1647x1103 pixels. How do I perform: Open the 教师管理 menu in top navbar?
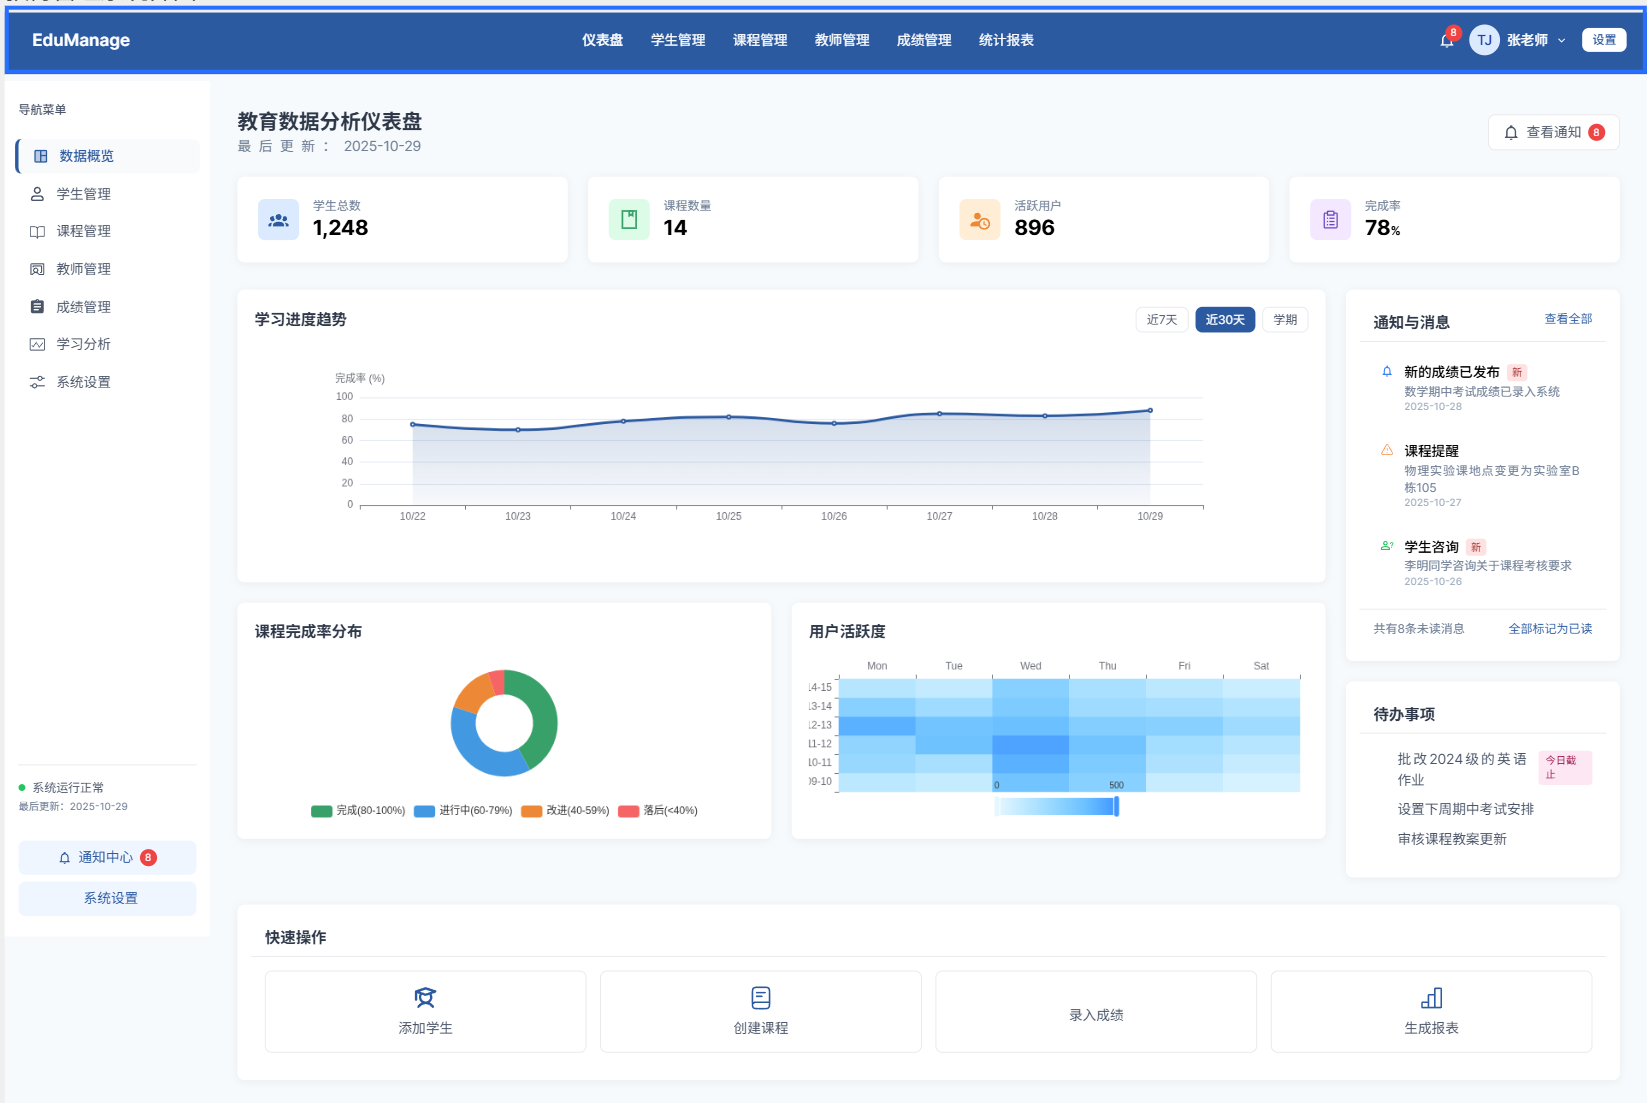click(x=841, y=40)
